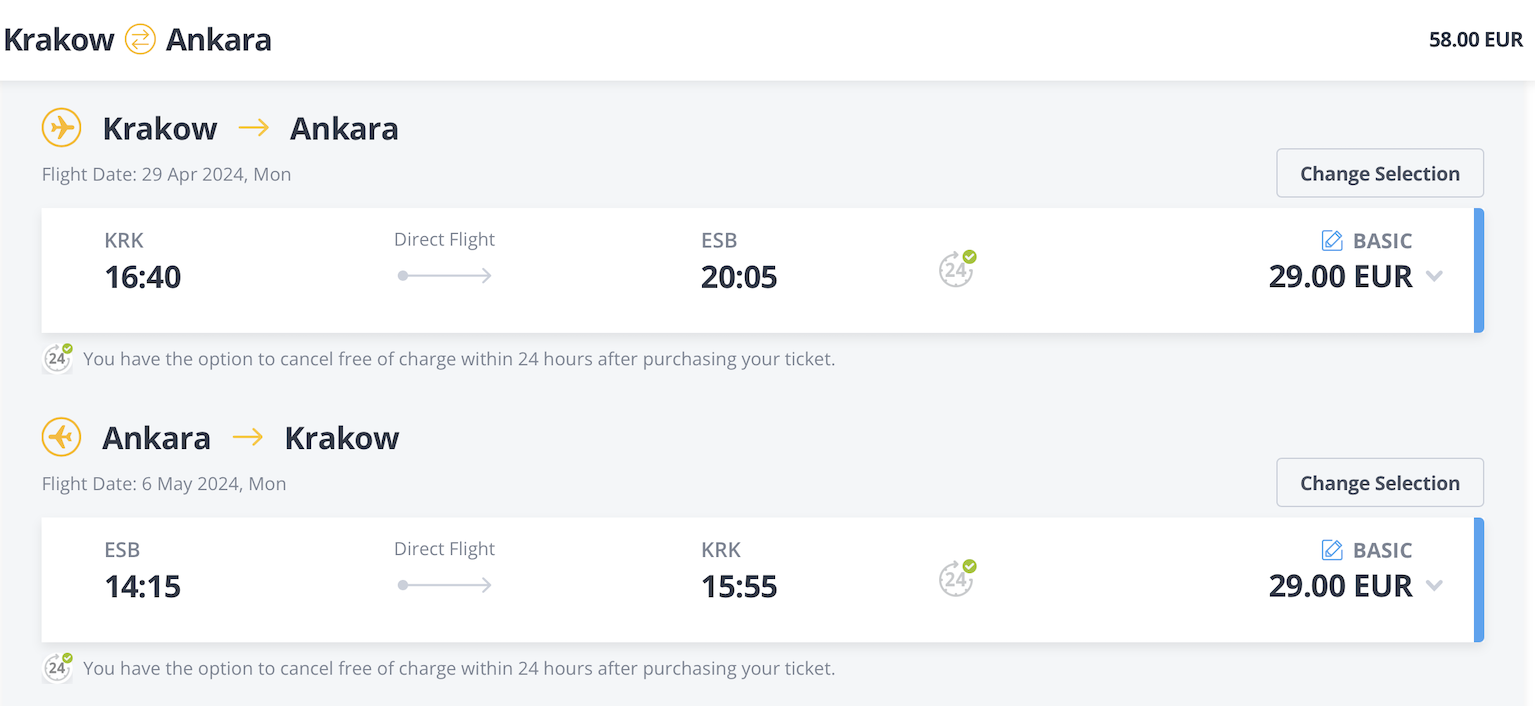
Task: Click the orange arrow in the Krakow to Ankara heading
Action: (254, 128)
